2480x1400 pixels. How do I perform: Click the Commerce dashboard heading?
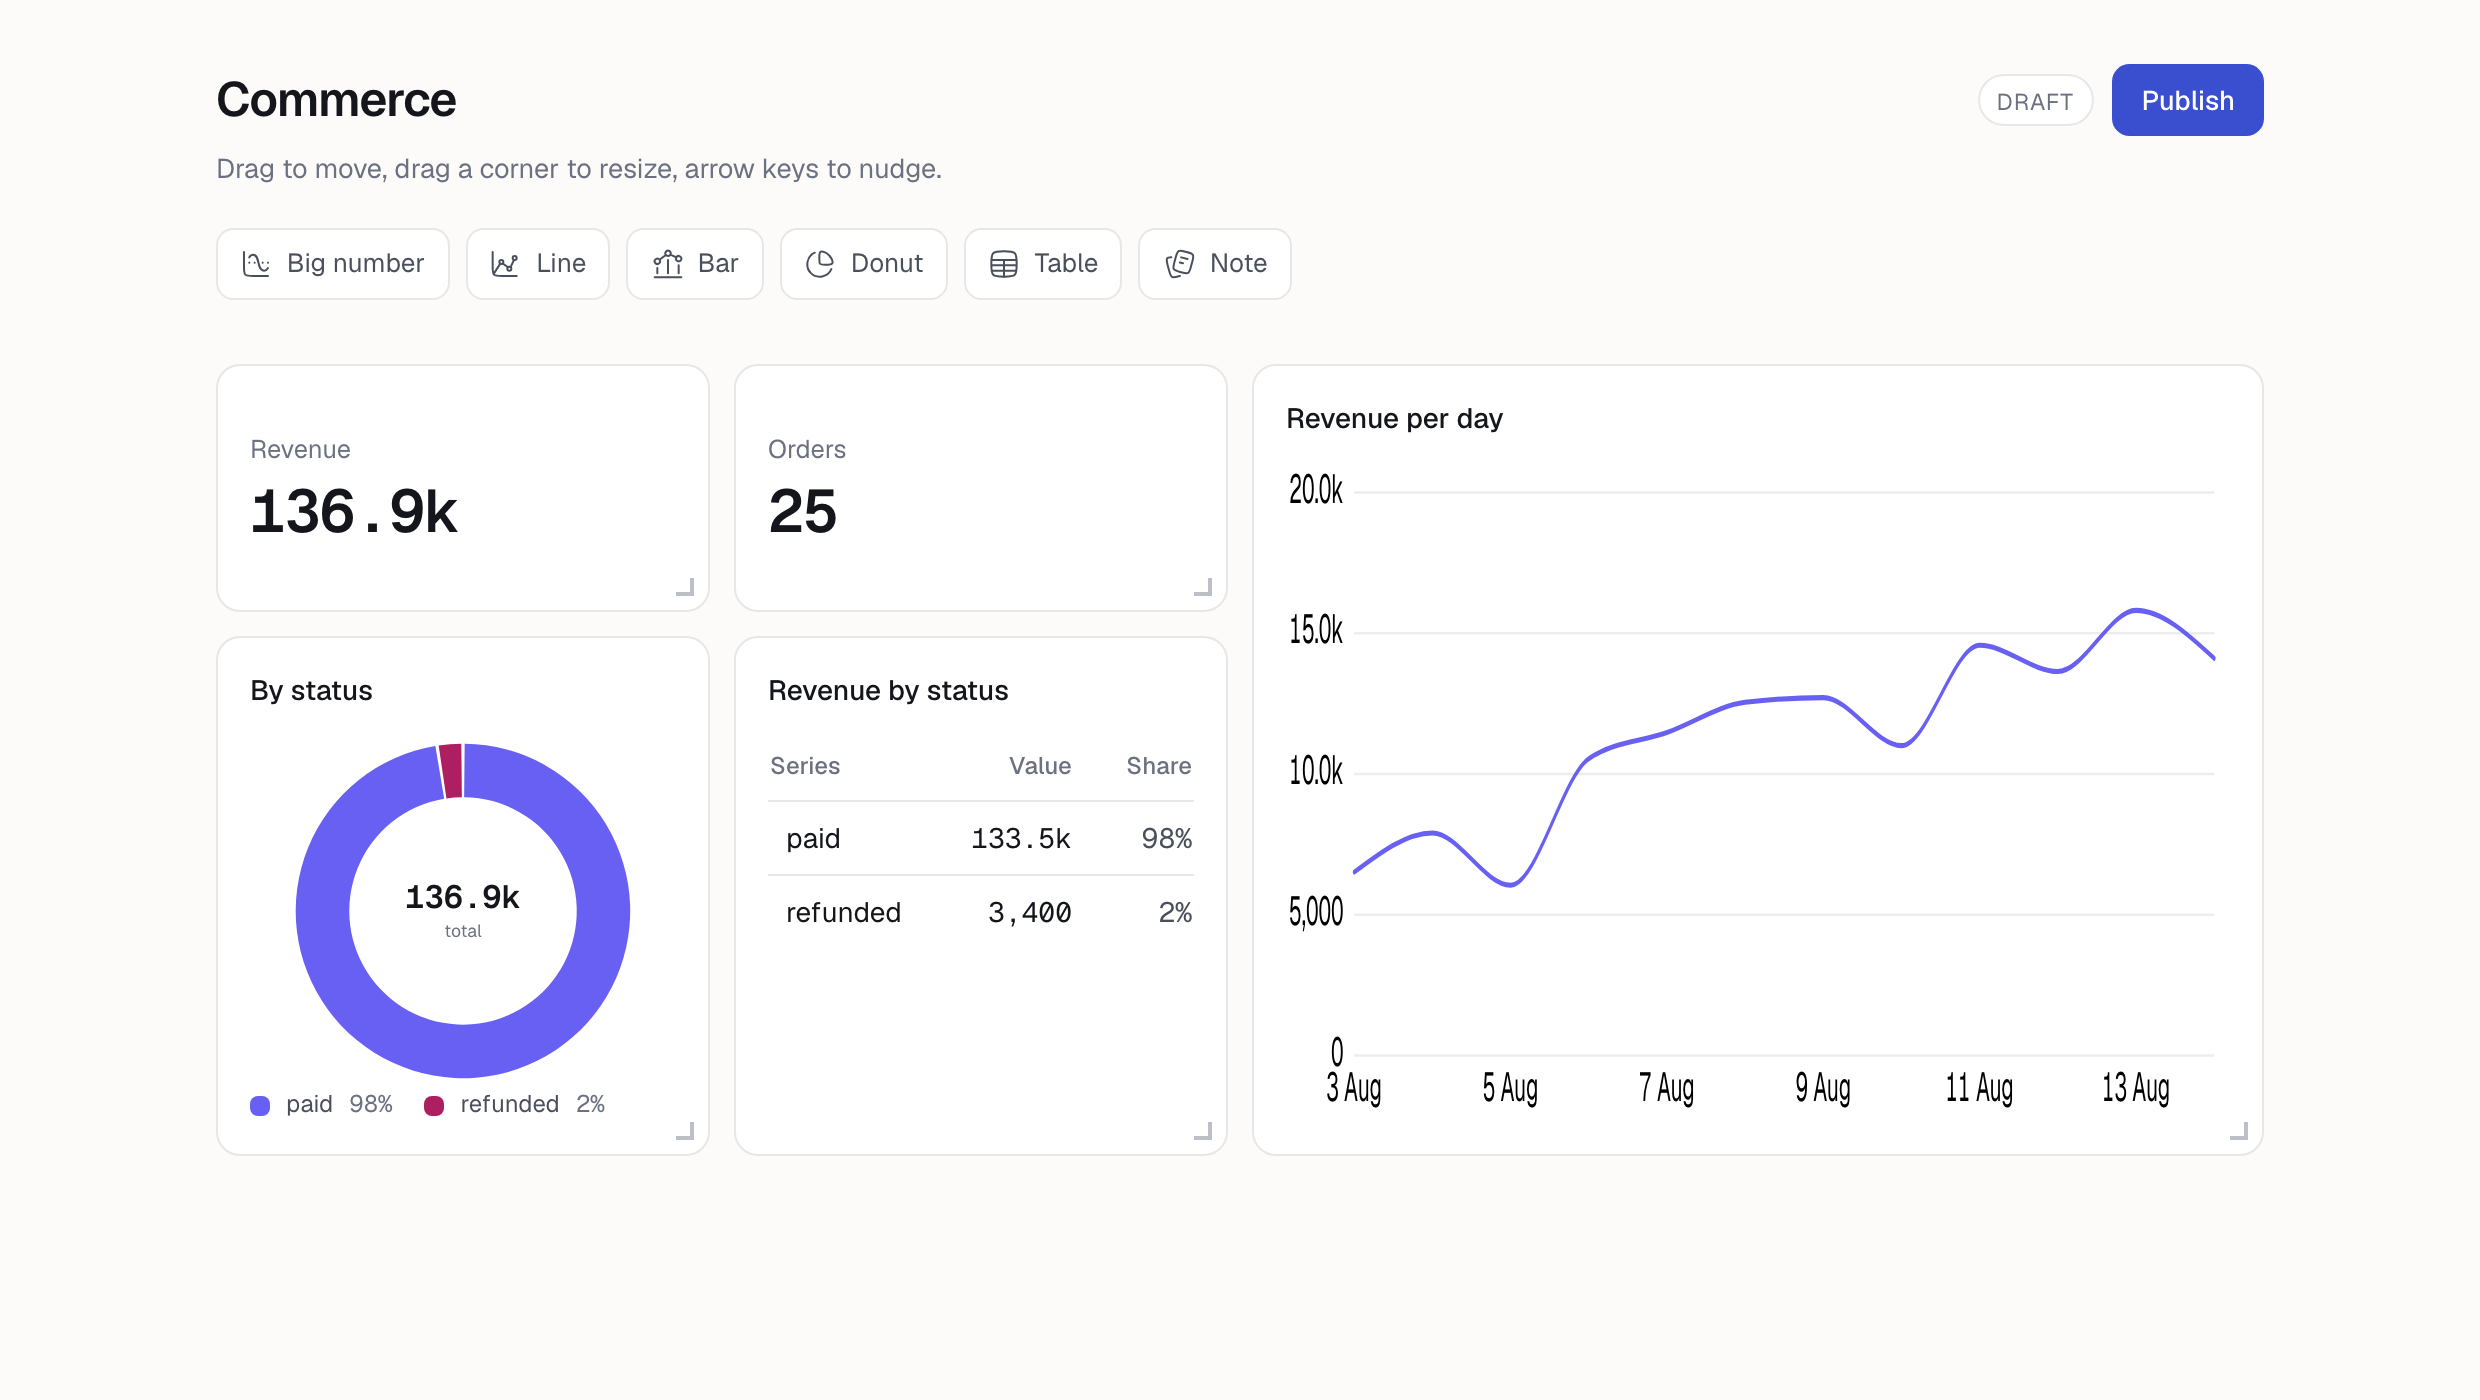[x=336, y=100]
